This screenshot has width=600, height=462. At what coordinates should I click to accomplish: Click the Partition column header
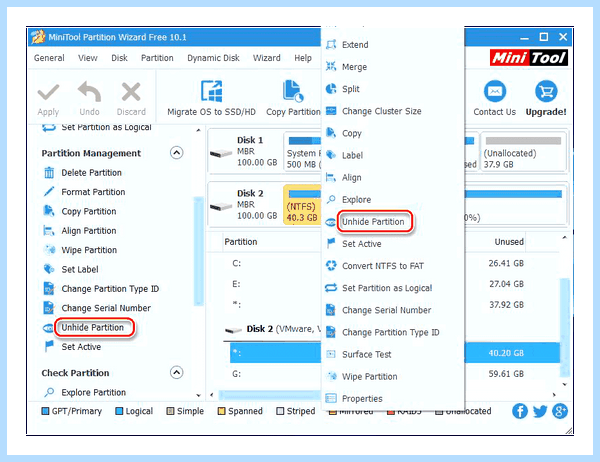coord(241,242)
